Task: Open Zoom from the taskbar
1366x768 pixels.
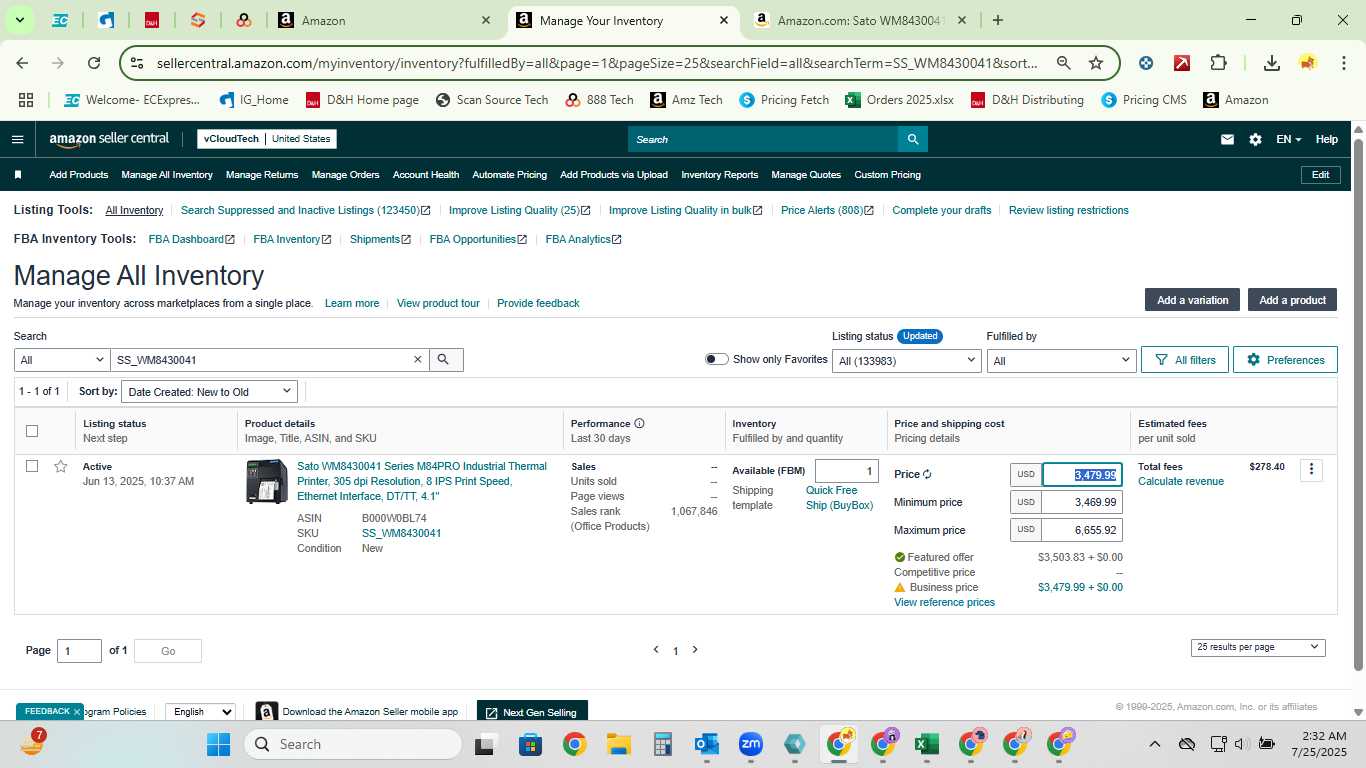Action: [x=751, y=744]
